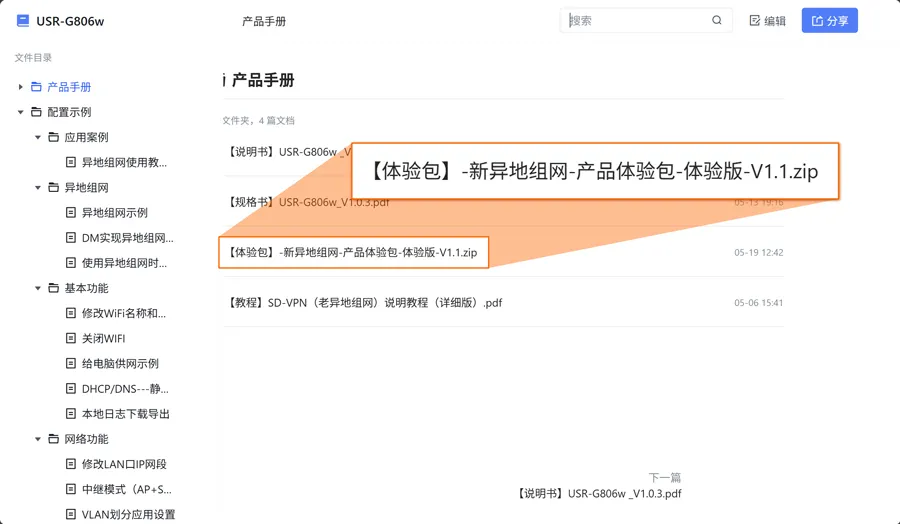
Task: Collapse the 基本功能 folder arrow
Action: 38,288
